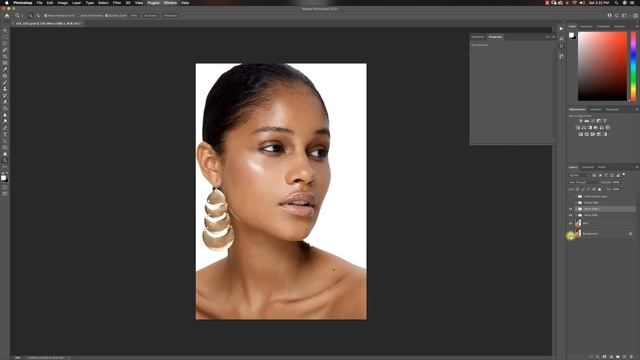The width and height of the screenshot is (640, 360).
Task: Click inside the rainbow hue slider
Action: click(x=633, y=66)
